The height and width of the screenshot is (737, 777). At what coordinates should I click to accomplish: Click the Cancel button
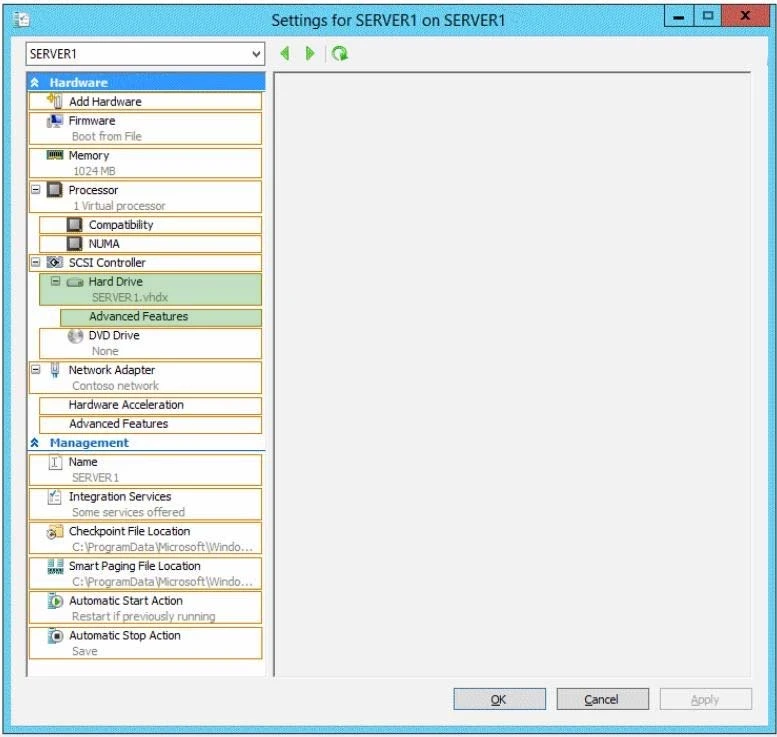(x=602, y=699)
